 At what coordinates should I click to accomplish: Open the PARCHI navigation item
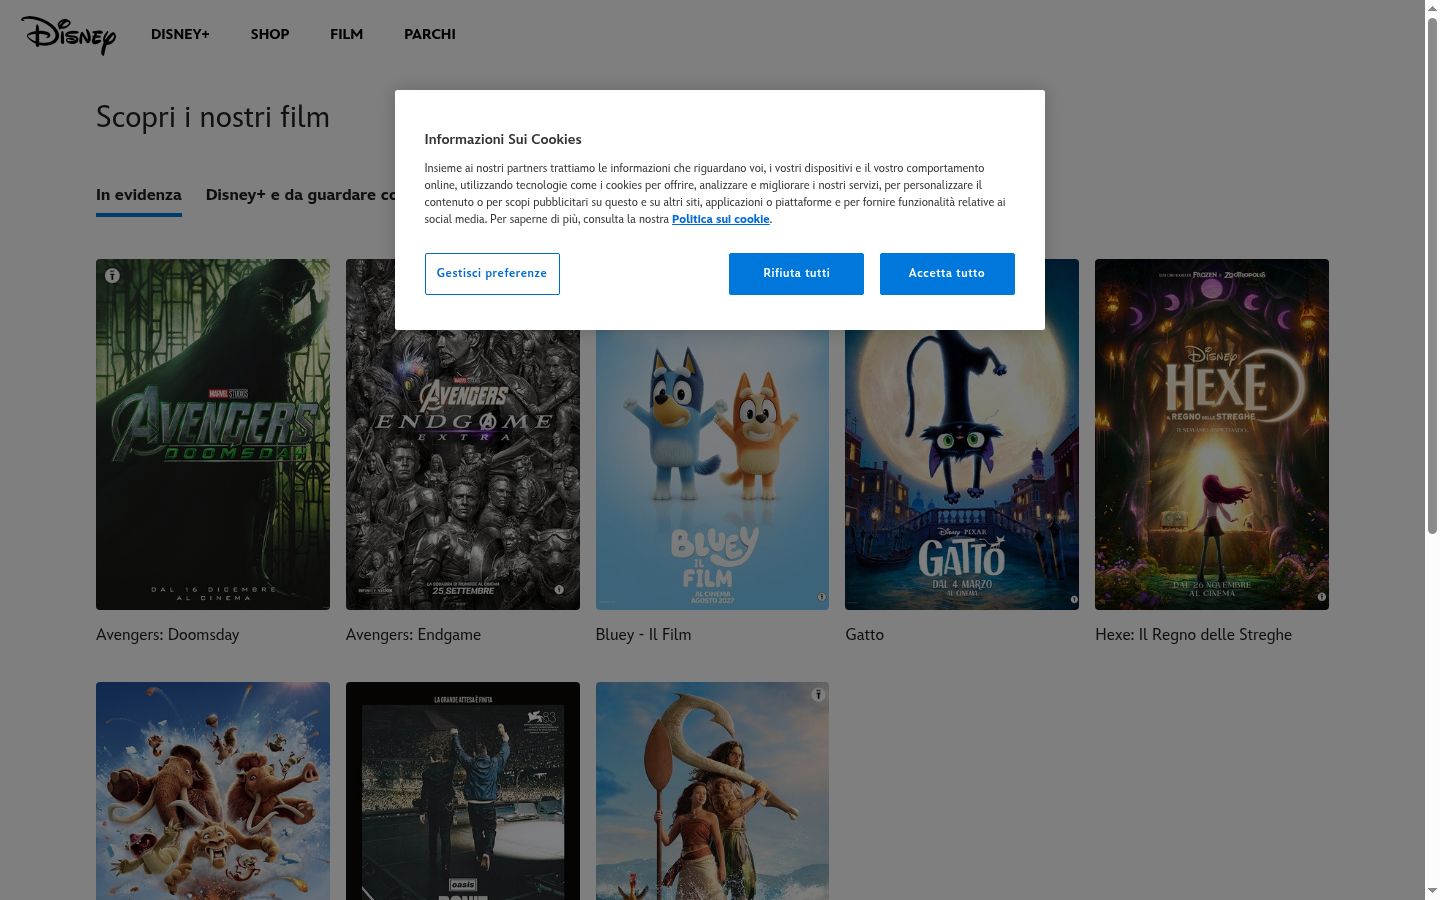click(430, 34)
